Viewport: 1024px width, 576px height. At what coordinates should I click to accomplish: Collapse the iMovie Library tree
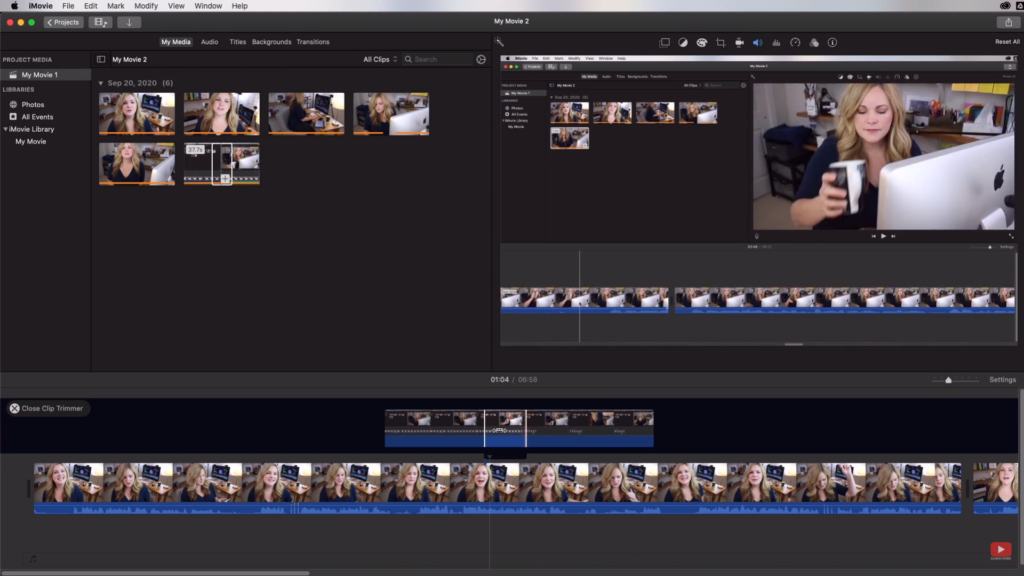click(x=5, y=129)
